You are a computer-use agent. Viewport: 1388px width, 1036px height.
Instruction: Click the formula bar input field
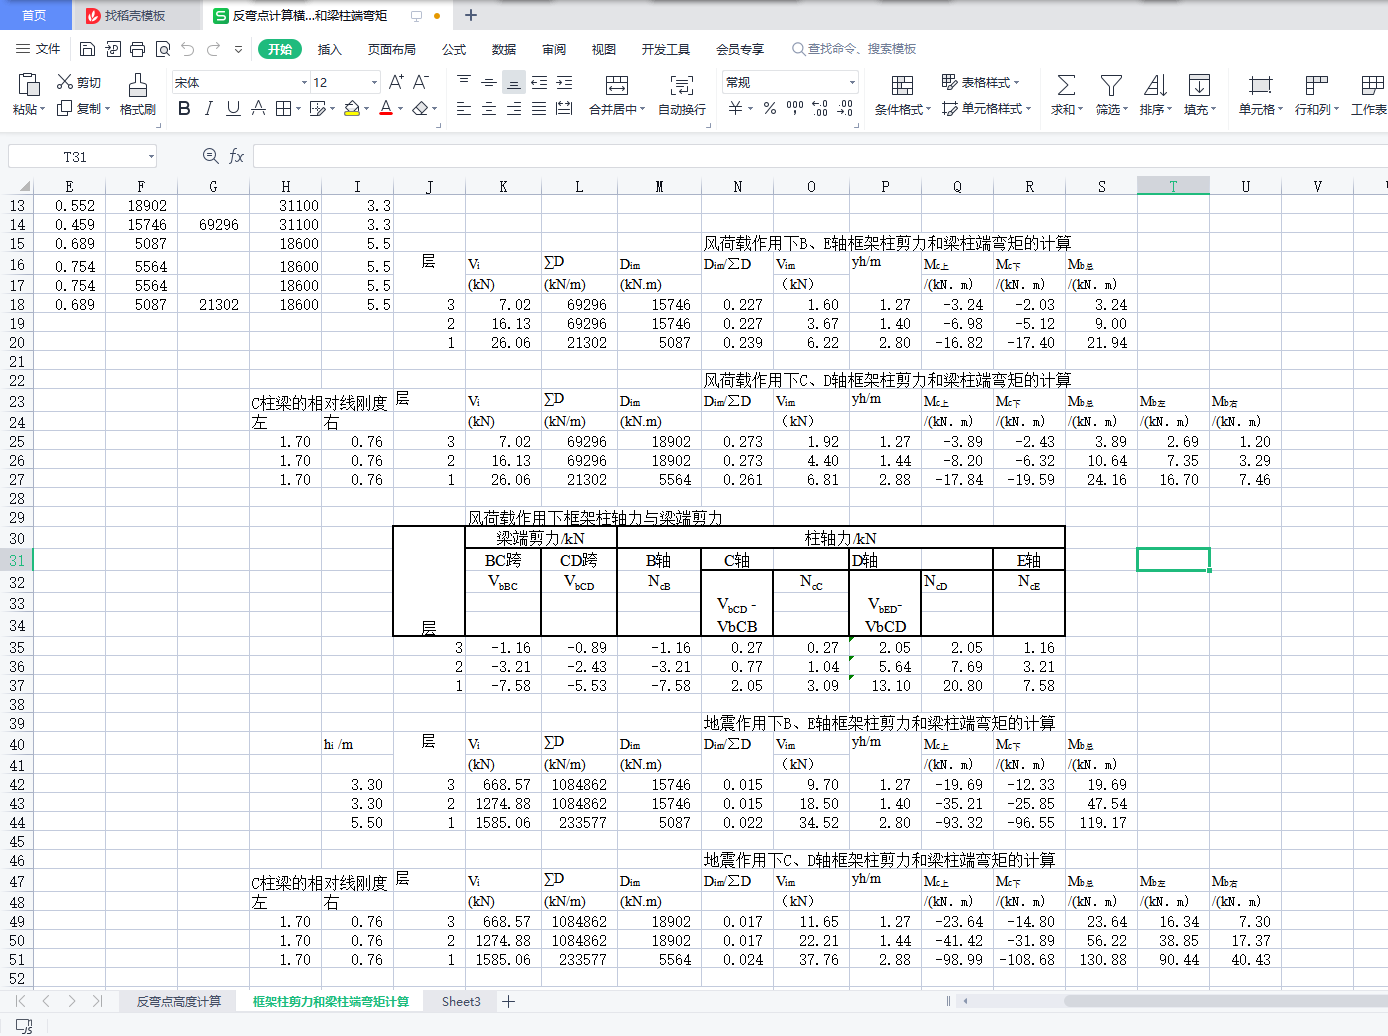click(820, 156)
